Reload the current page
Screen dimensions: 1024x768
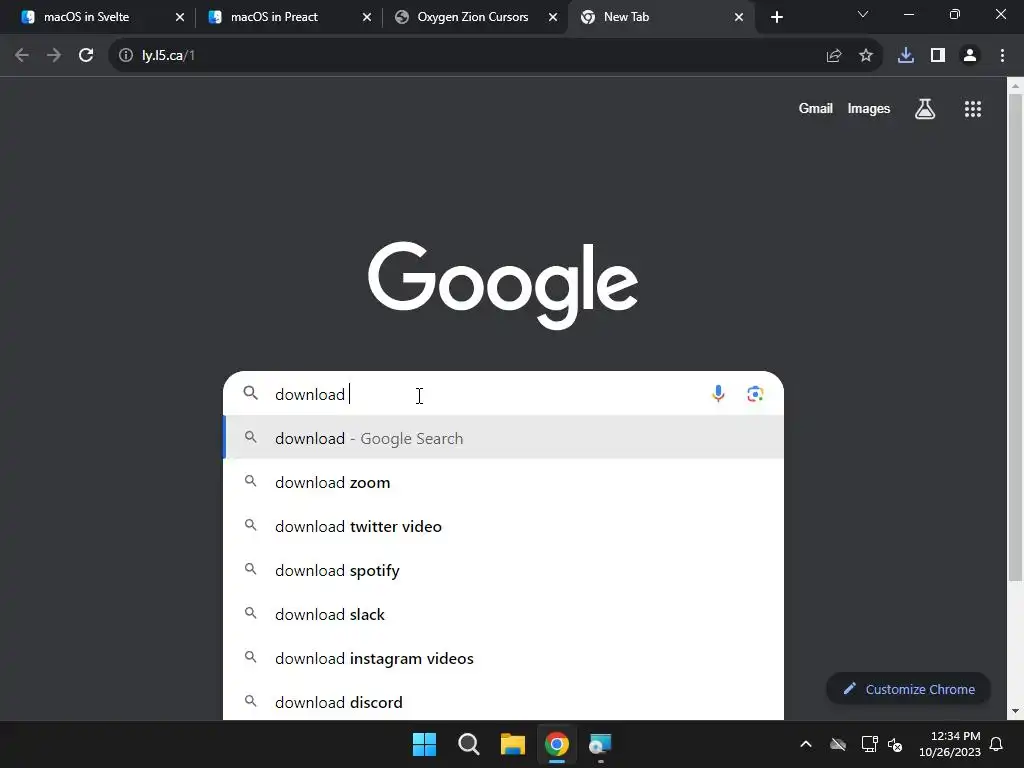(86, 56)
